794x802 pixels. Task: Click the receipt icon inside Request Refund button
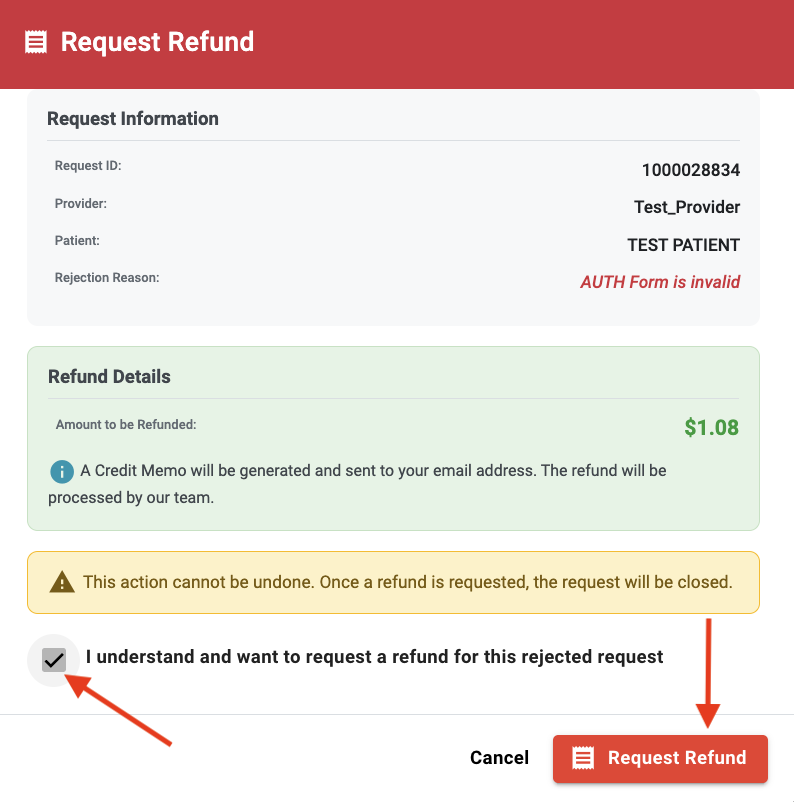pyautogui.click(x=585, y=758)
